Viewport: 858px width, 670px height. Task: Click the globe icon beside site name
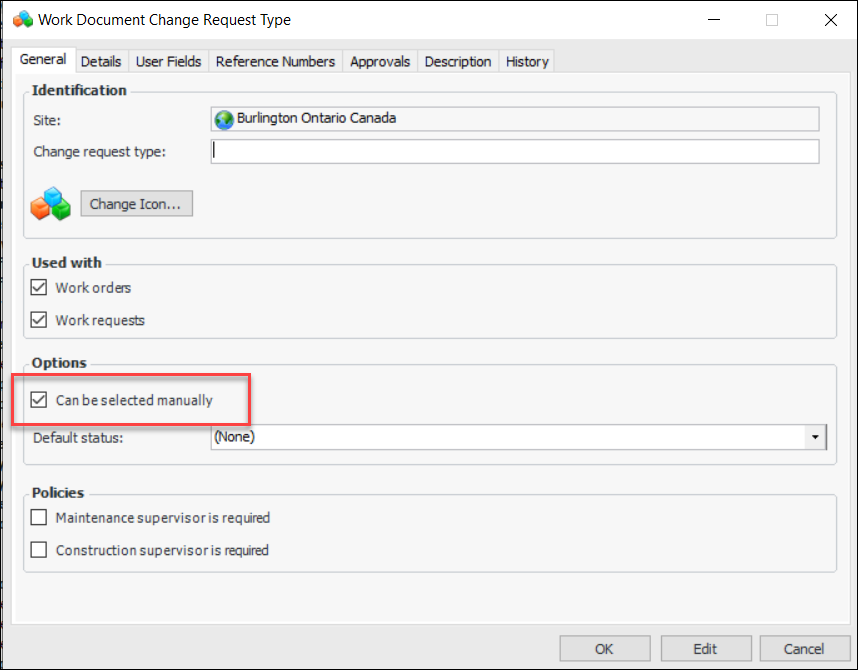[x=224, y=119]
